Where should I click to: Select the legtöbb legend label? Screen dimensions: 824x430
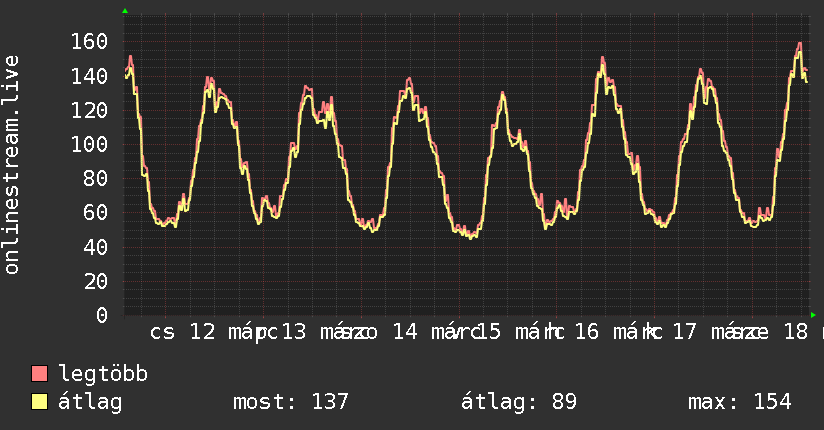coord(103,374)
